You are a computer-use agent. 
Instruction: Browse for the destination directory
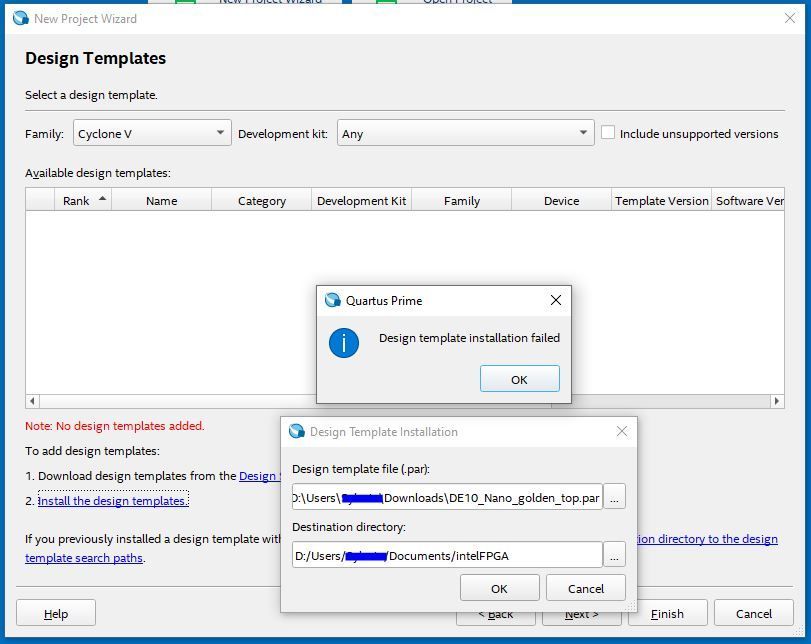(x=614, y=555)
